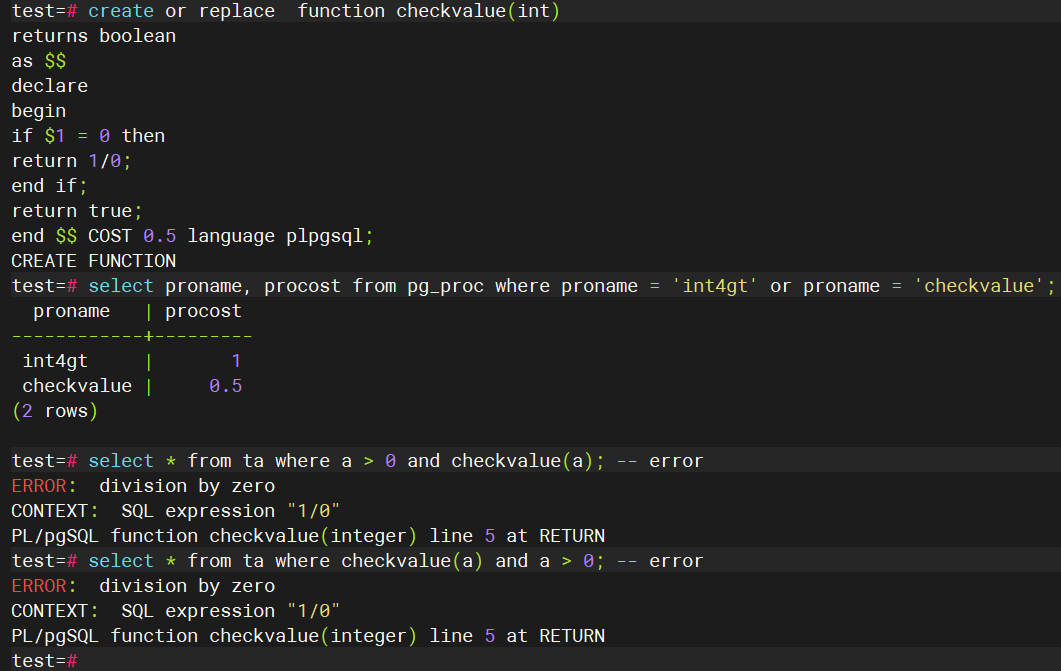Click 'pg_proc' in the select query
The width and height of the screenshot is (1061, 671).
pyautogui.click(x=445, y=286)
